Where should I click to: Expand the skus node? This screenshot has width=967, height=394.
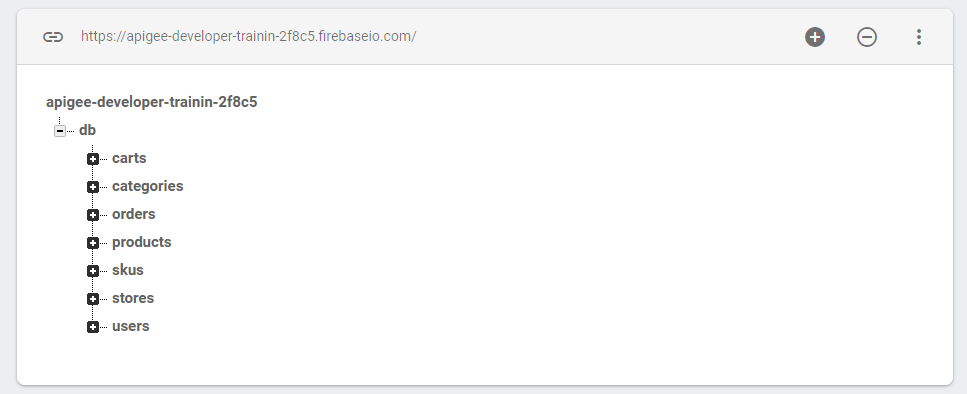pyautogui.click(x=93, y=271)
